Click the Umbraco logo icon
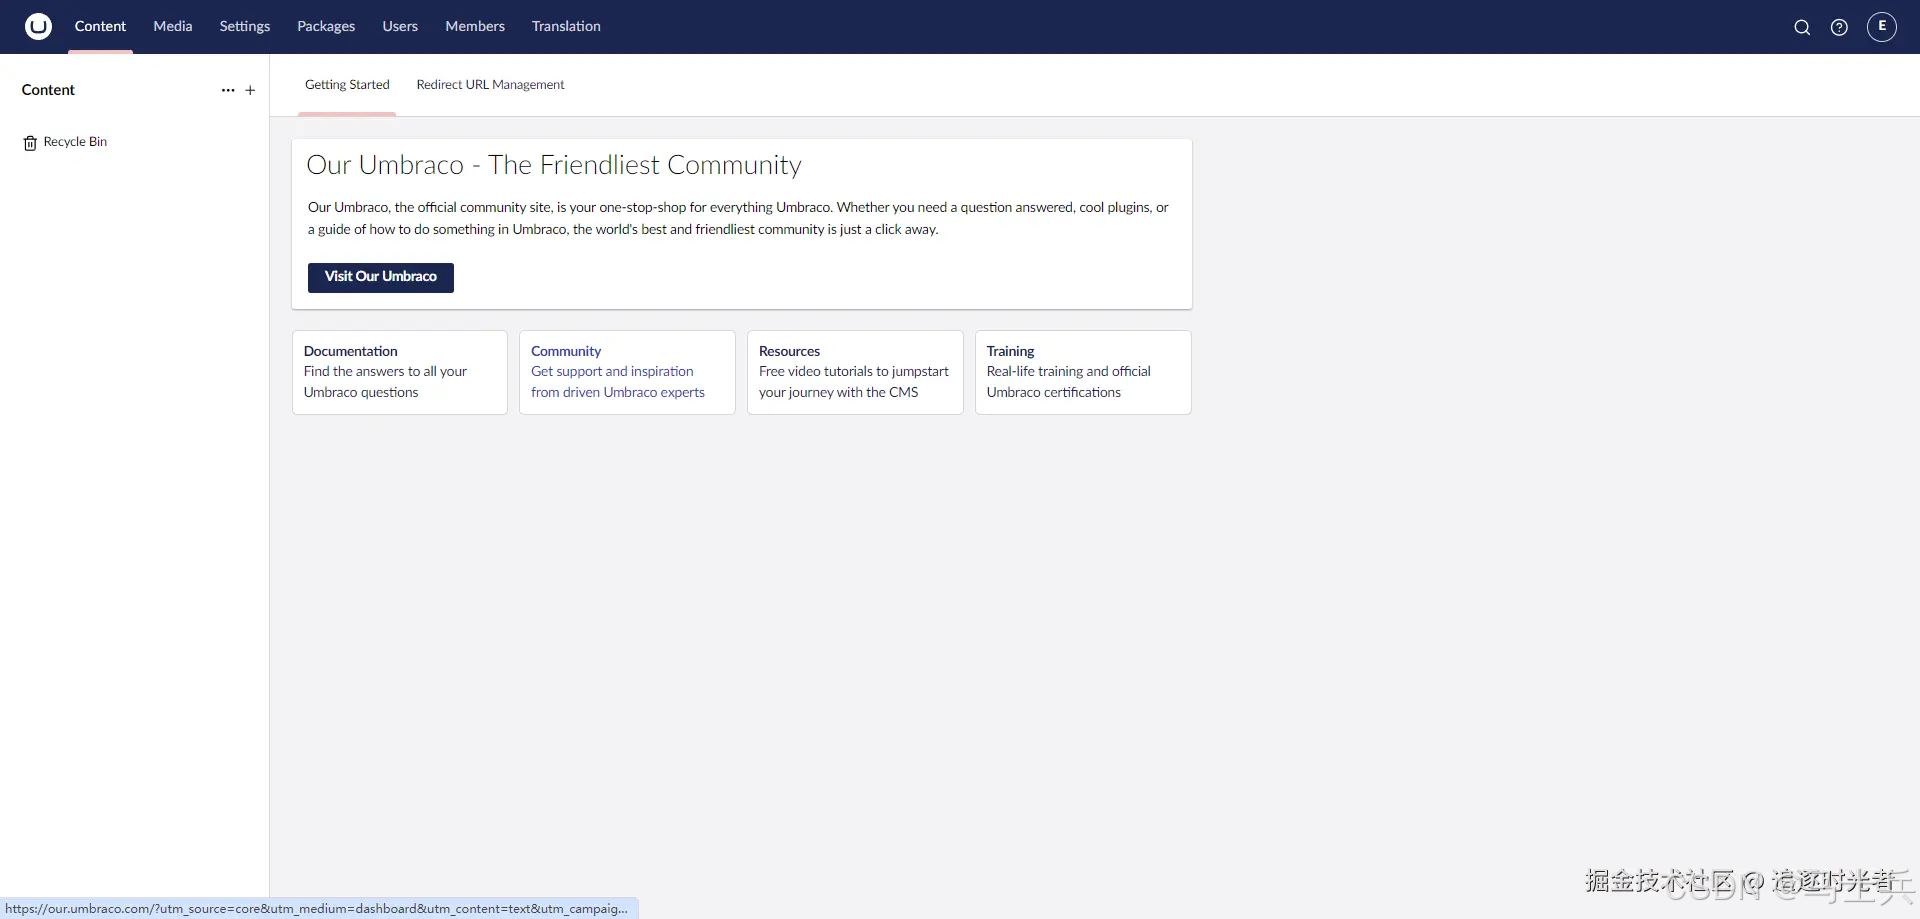The width and height of the screenshot is (1920, 919). click(38, 26)
